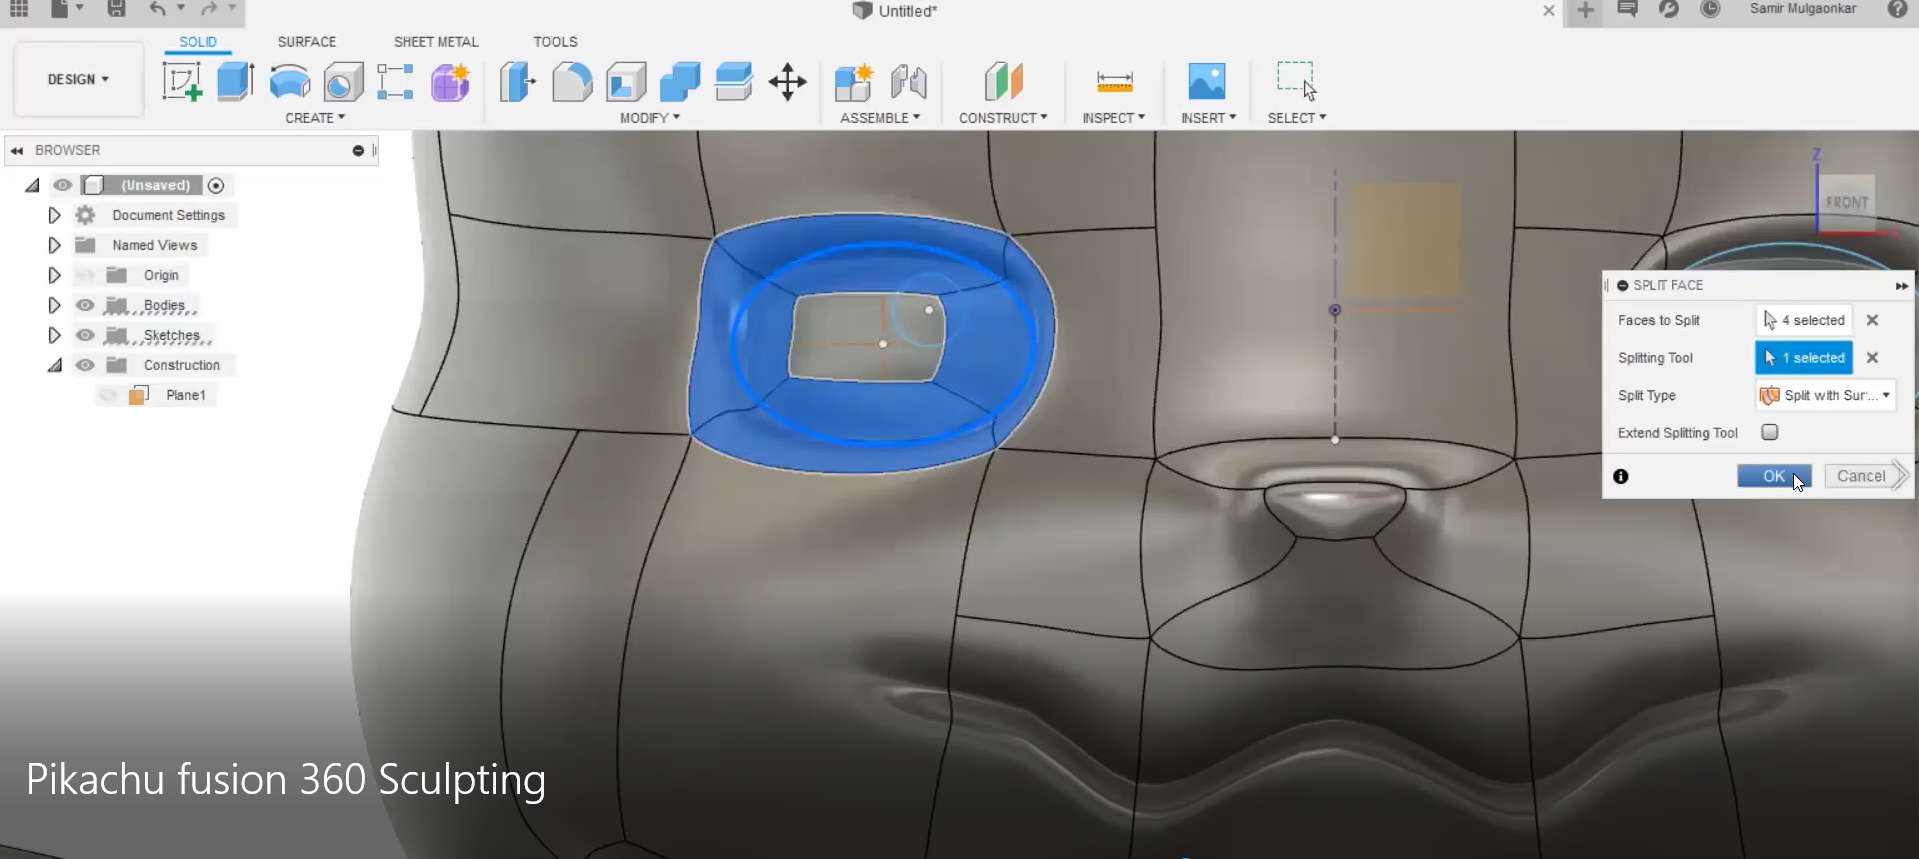Select the Shell tool
This screenshot has width=1919, height=859.
626,82
